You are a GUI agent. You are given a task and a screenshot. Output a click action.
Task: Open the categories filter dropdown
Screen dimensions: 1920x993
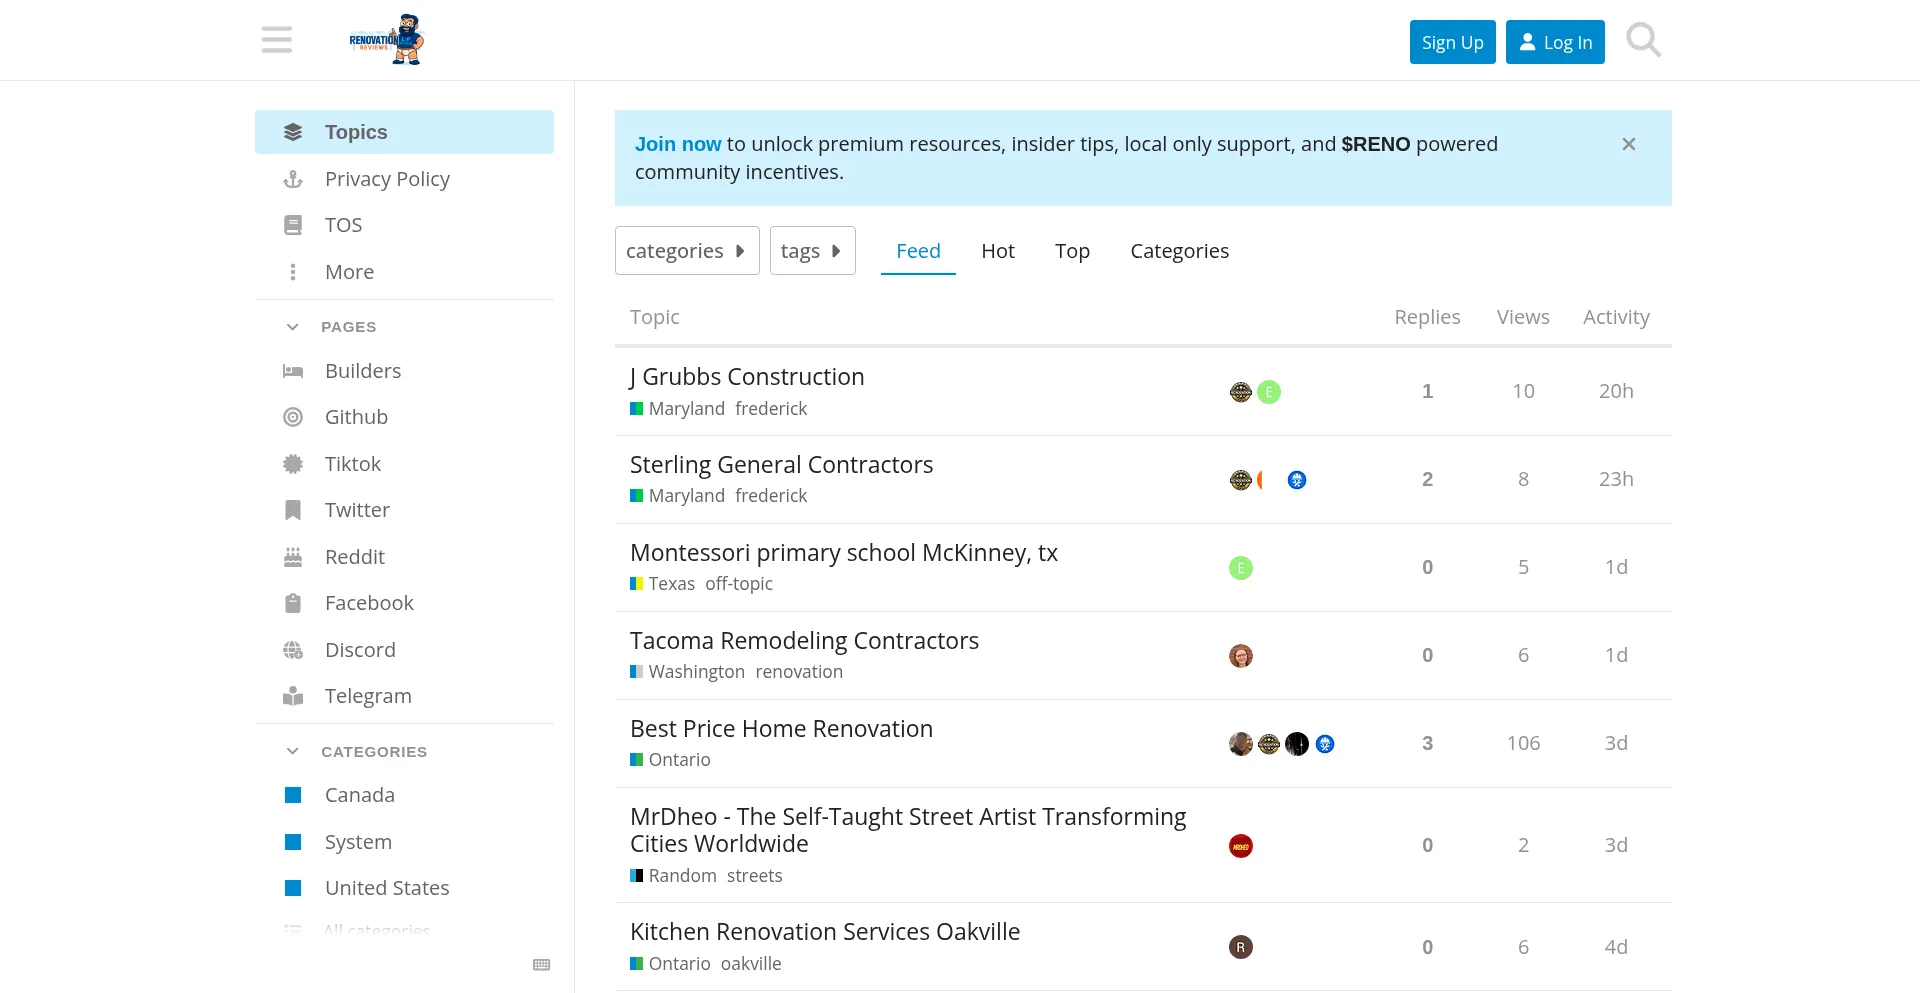pyautogui.click(x=686, y=251)
